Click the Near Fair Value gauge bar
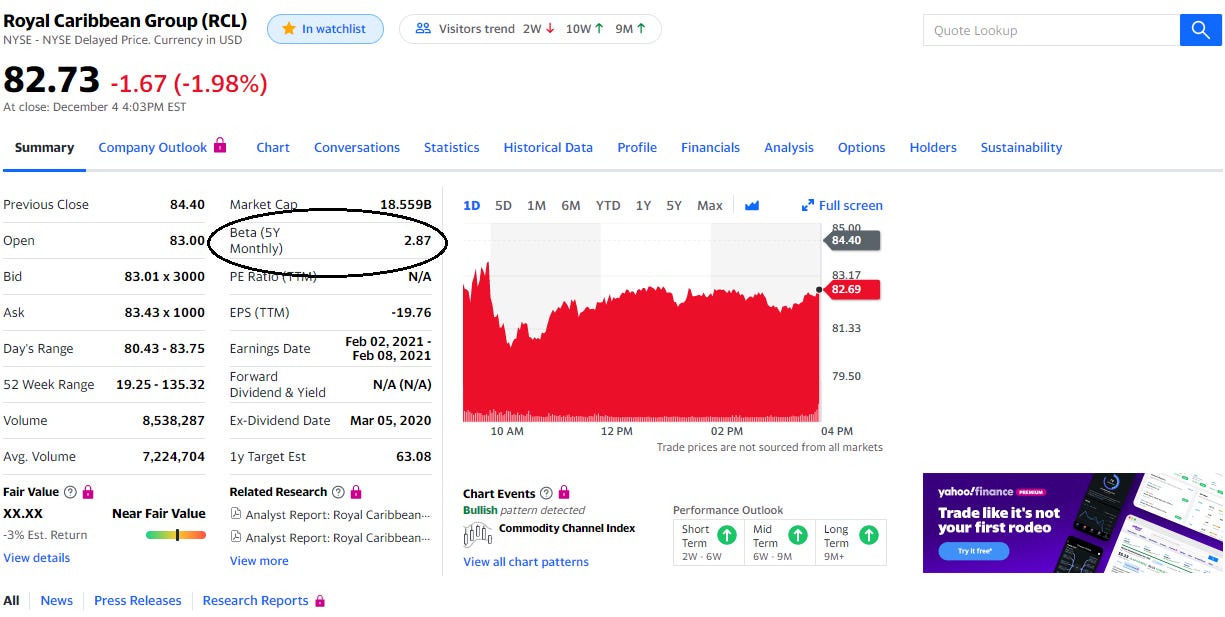The height and width of the screenshot is (617, 1225). [175, 535]
